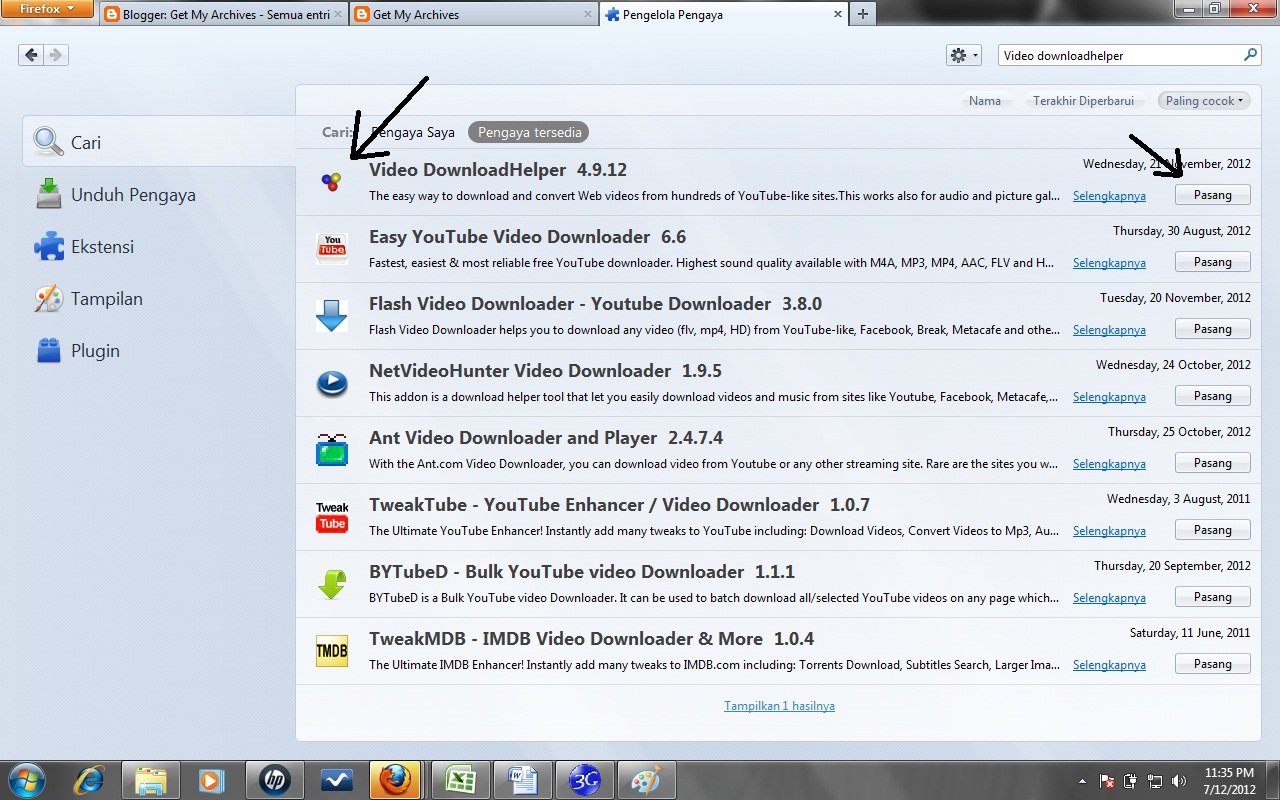The image size is (1280, 800).
Task: Open Selengkapnya link for Ant Video Downloader
Action: tap(1109, 464)
